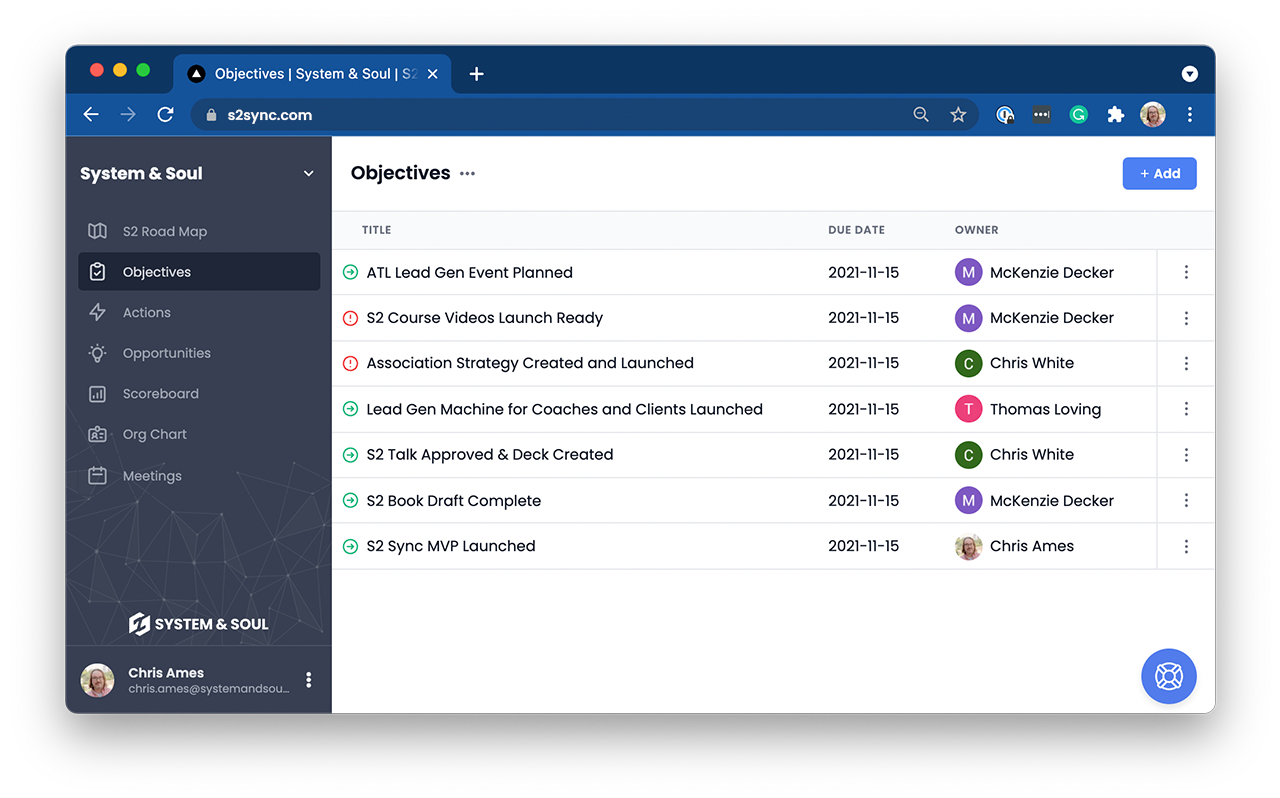
Task: Click the Meetings calendar icon
Action: coord(97,476)
